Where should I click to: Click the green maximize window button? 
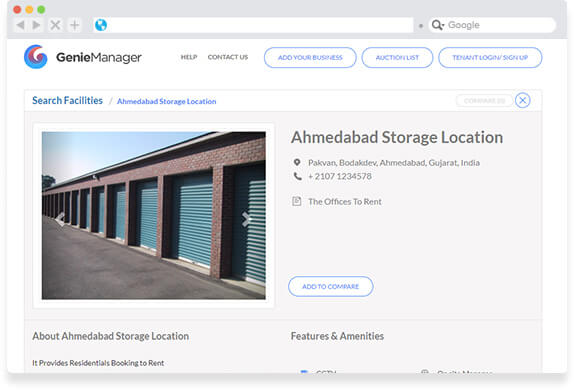pyautogui.click(x=41, y=10)
